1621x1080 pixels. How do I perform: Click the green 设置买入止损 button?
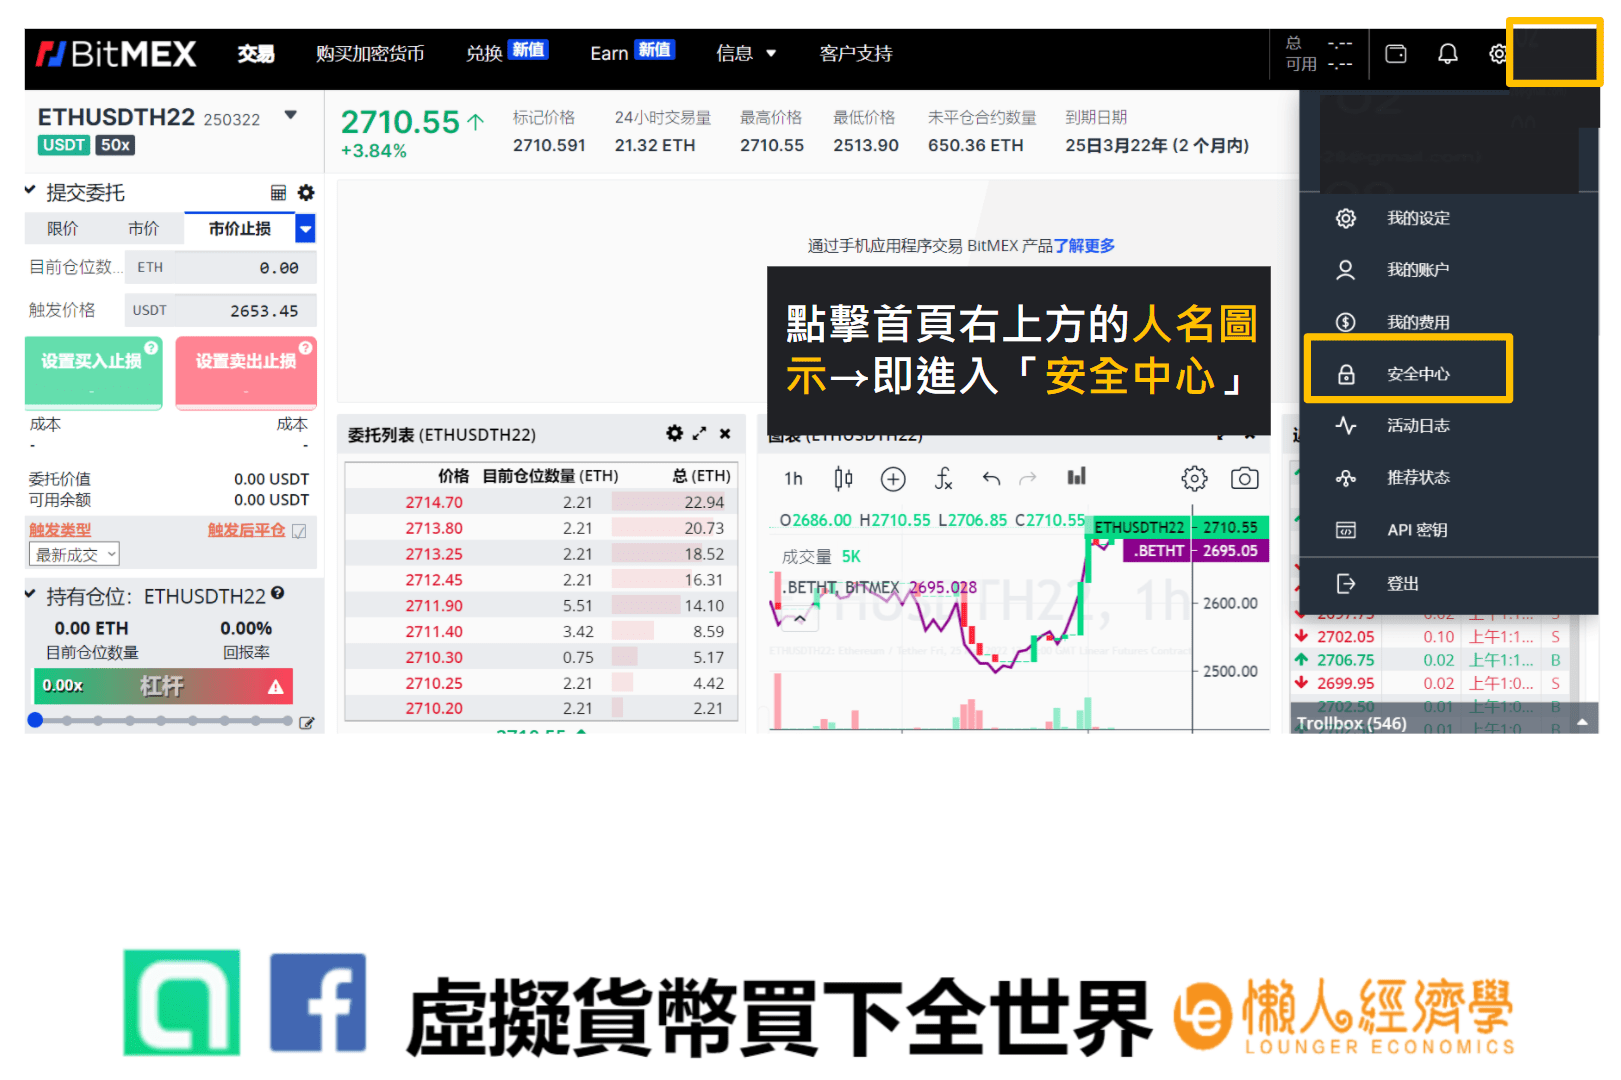point(93,372)
